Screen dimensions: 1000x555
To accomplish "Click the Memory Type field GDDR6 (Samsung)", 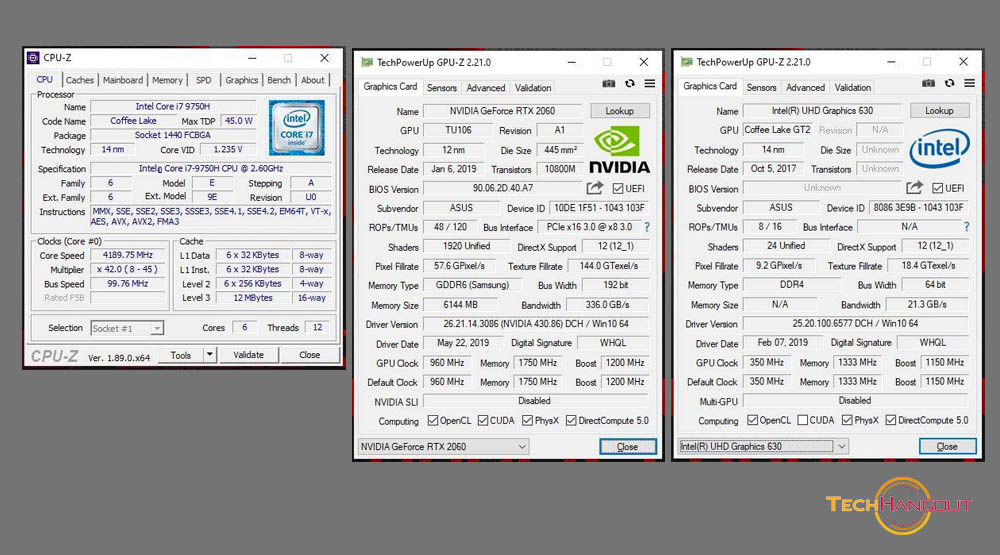I will [x=473, y=285].
